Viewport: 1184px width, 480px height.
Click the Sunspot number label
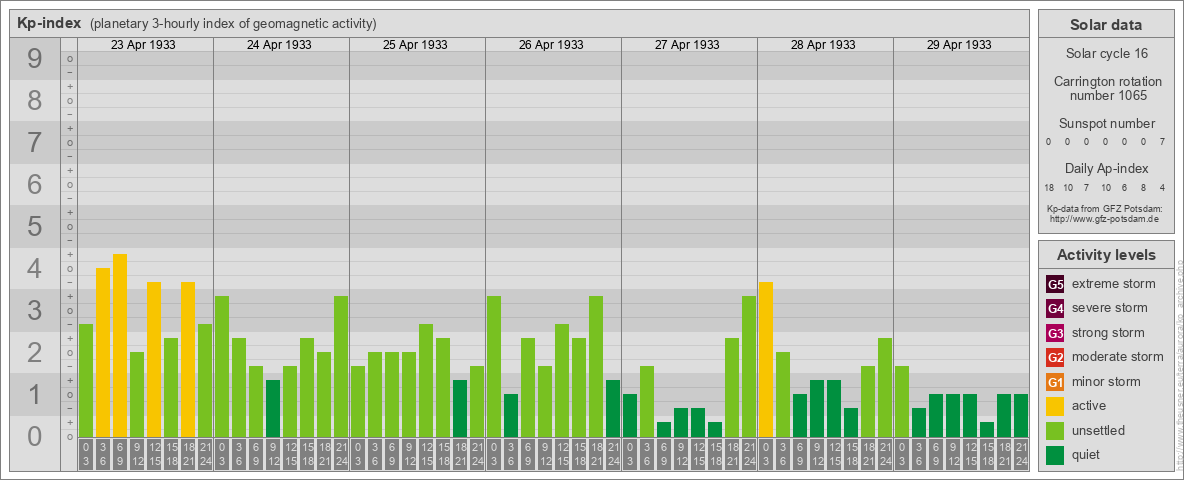tap(1106, 124)
